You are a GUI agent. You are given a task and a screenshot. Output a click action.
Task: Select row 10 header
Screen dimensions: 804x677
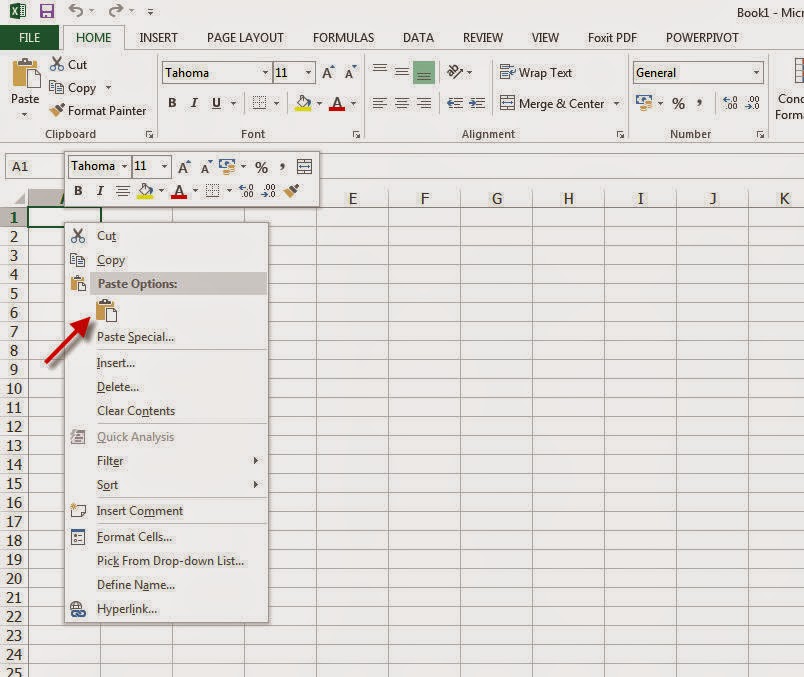pos(14,389)
